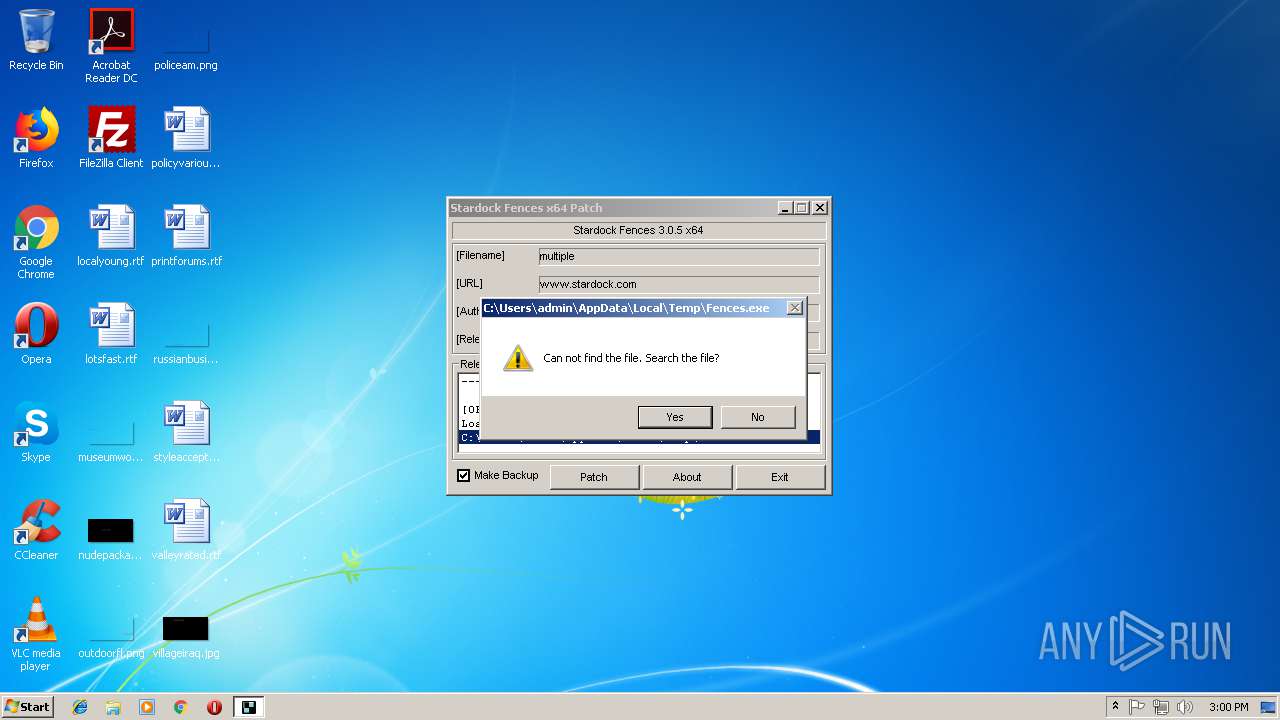Select printforums.rtf document icon

coord(186,236)
